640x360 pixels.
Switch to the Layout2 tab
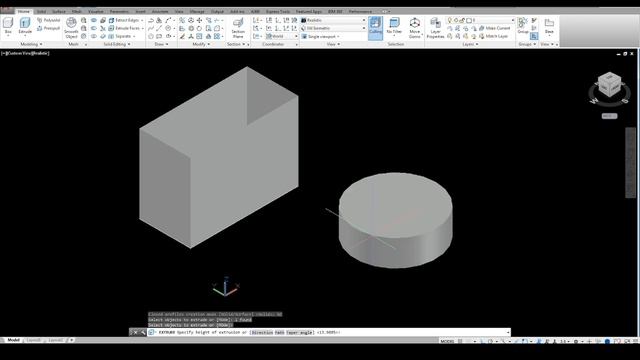(56, 340)
